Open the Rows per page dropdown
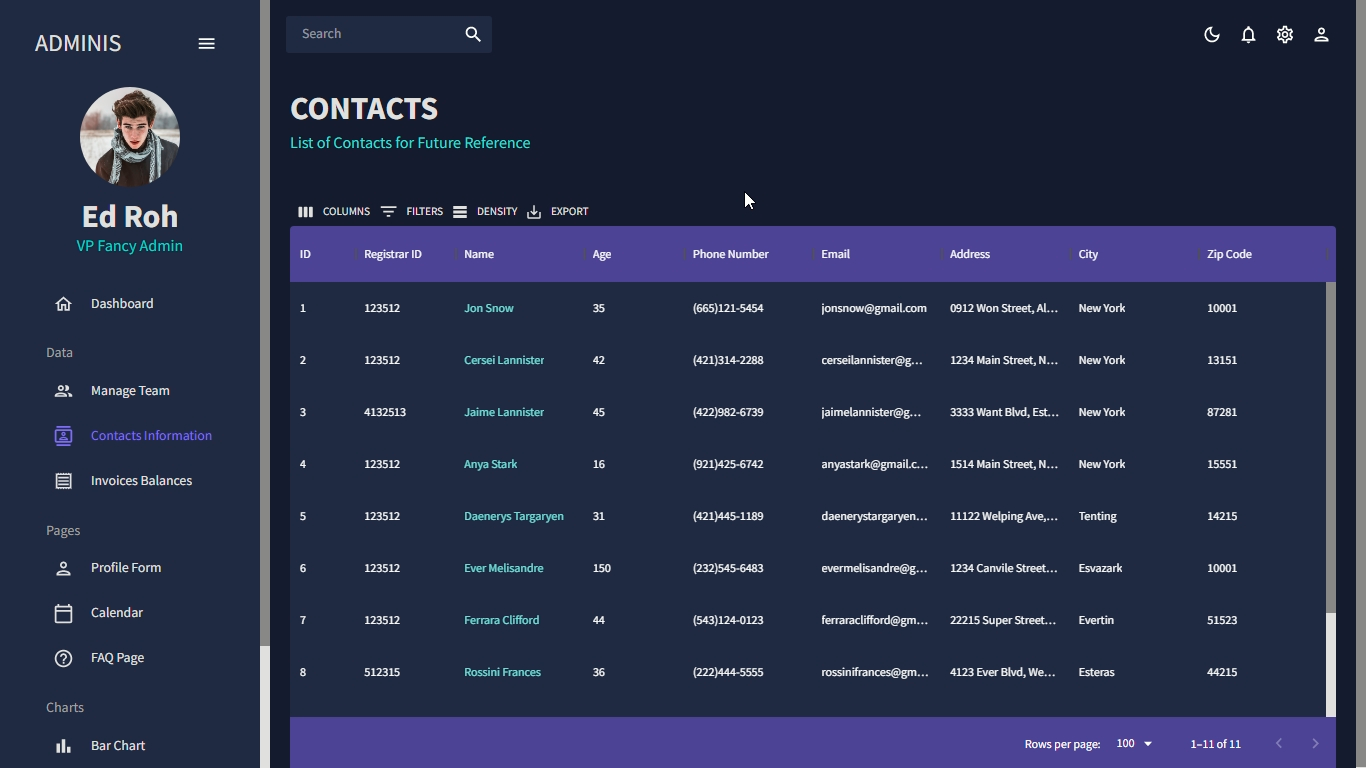1366x768 pixels. [x=1133, y=744]
